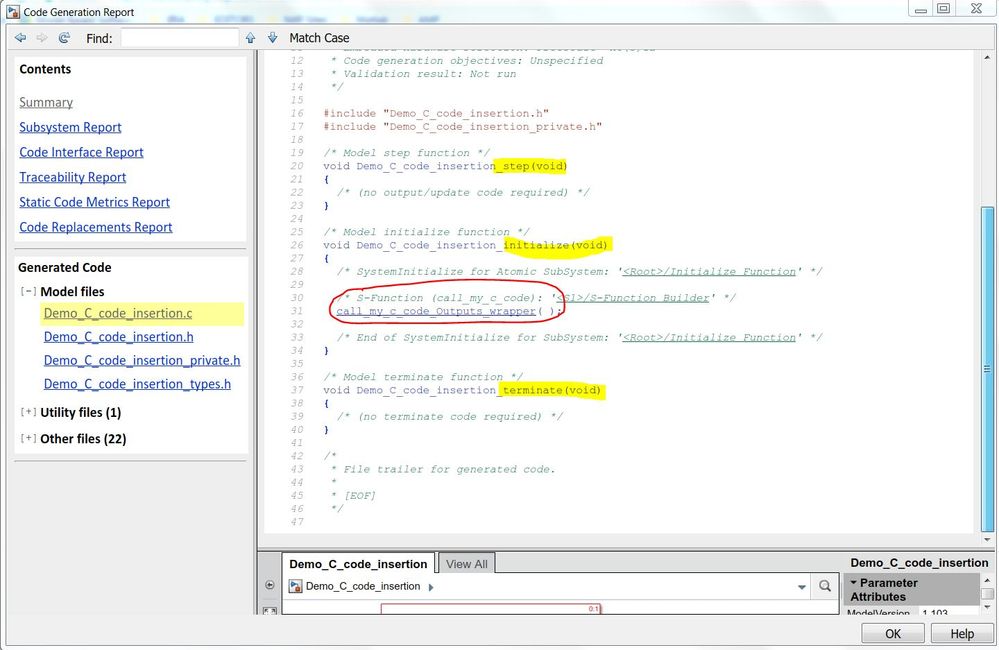This screenshot has height=650, width=999.
Task: Open the Summary report link
Action: [x=46, y=102]
